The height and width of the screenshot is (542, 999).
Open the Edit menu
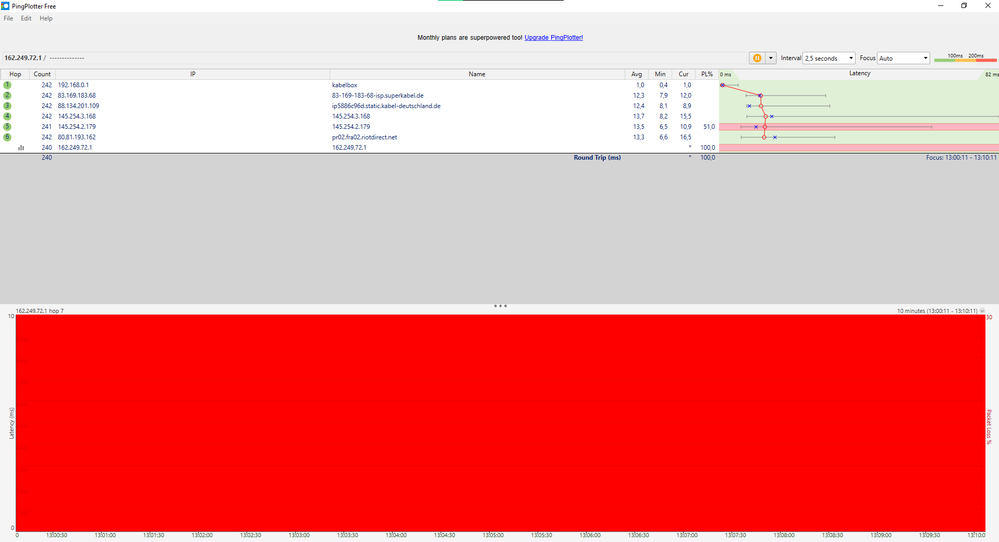point(25,18)
